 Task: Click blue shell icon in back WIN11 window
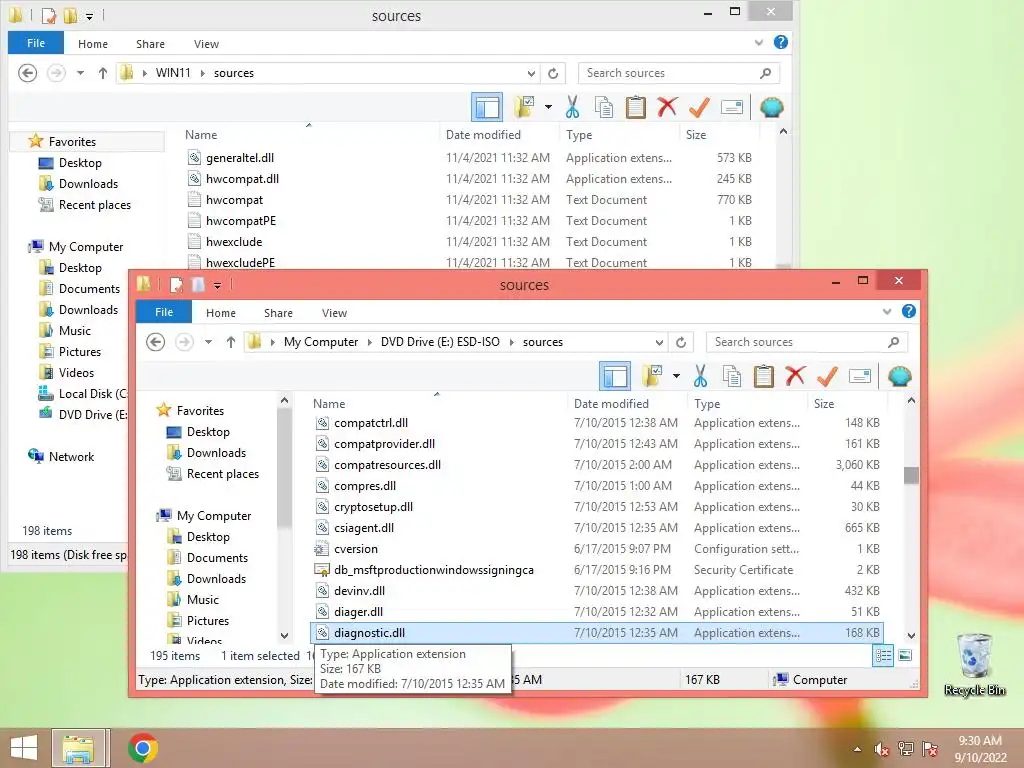tap(771, 107)
